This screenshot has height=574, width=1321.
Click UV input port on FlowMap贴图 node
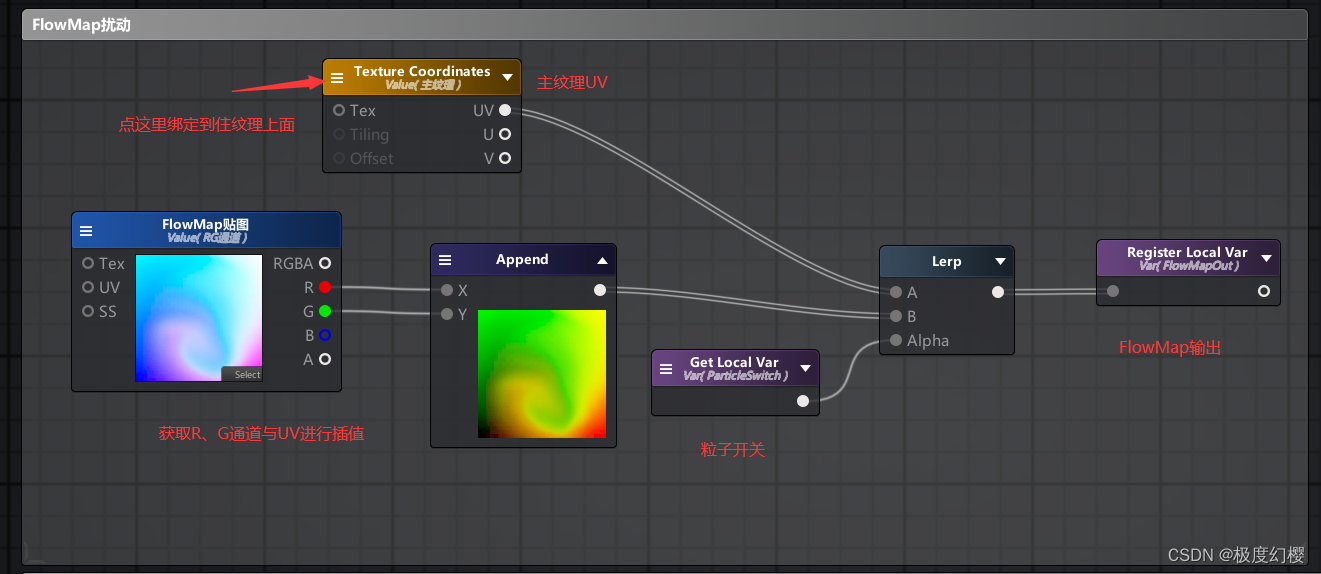[x=88, y=287]
